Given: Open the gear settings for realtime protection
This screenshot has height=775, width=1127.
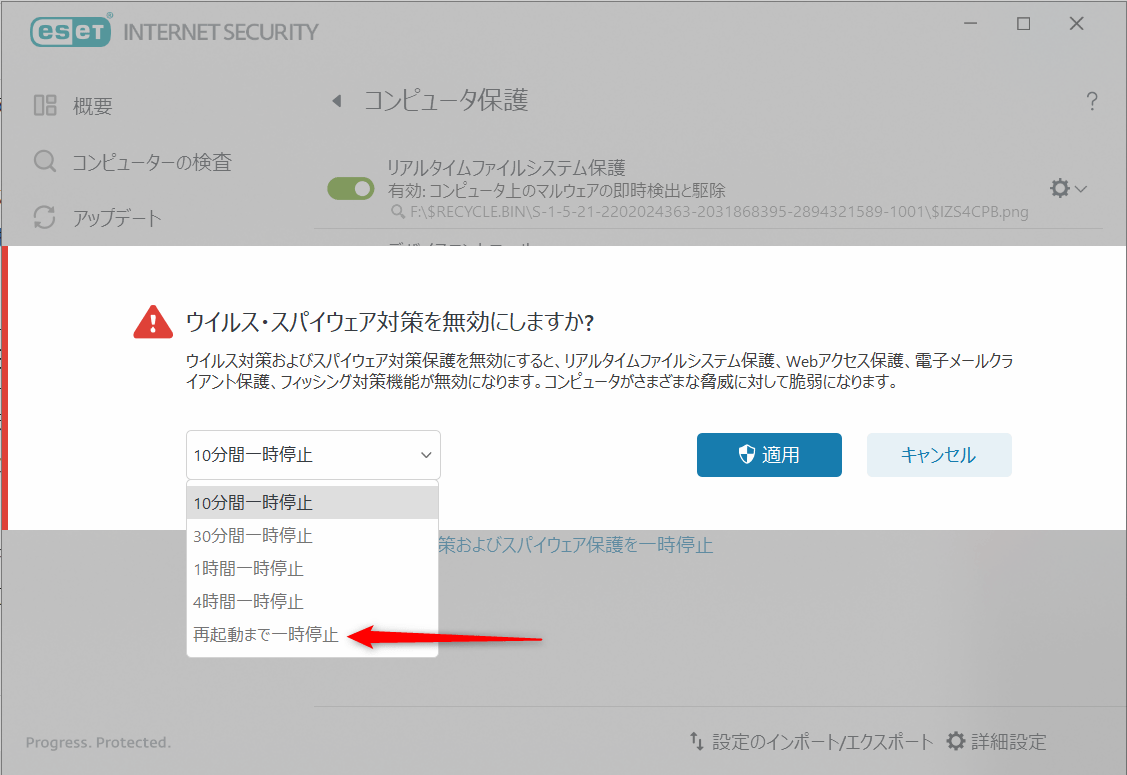Looking at the screenshot, I should (1059, 188).
